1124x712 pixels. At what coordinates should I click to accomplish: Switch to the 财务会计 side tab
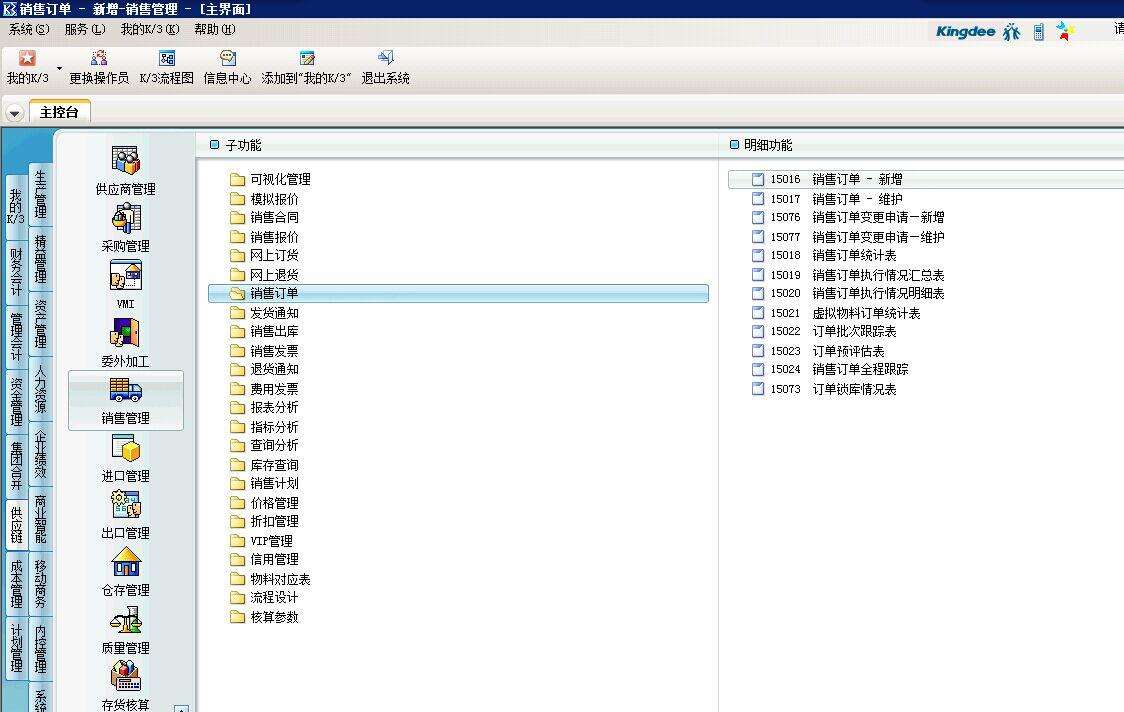pyautogui.click(x=16, y=272)
